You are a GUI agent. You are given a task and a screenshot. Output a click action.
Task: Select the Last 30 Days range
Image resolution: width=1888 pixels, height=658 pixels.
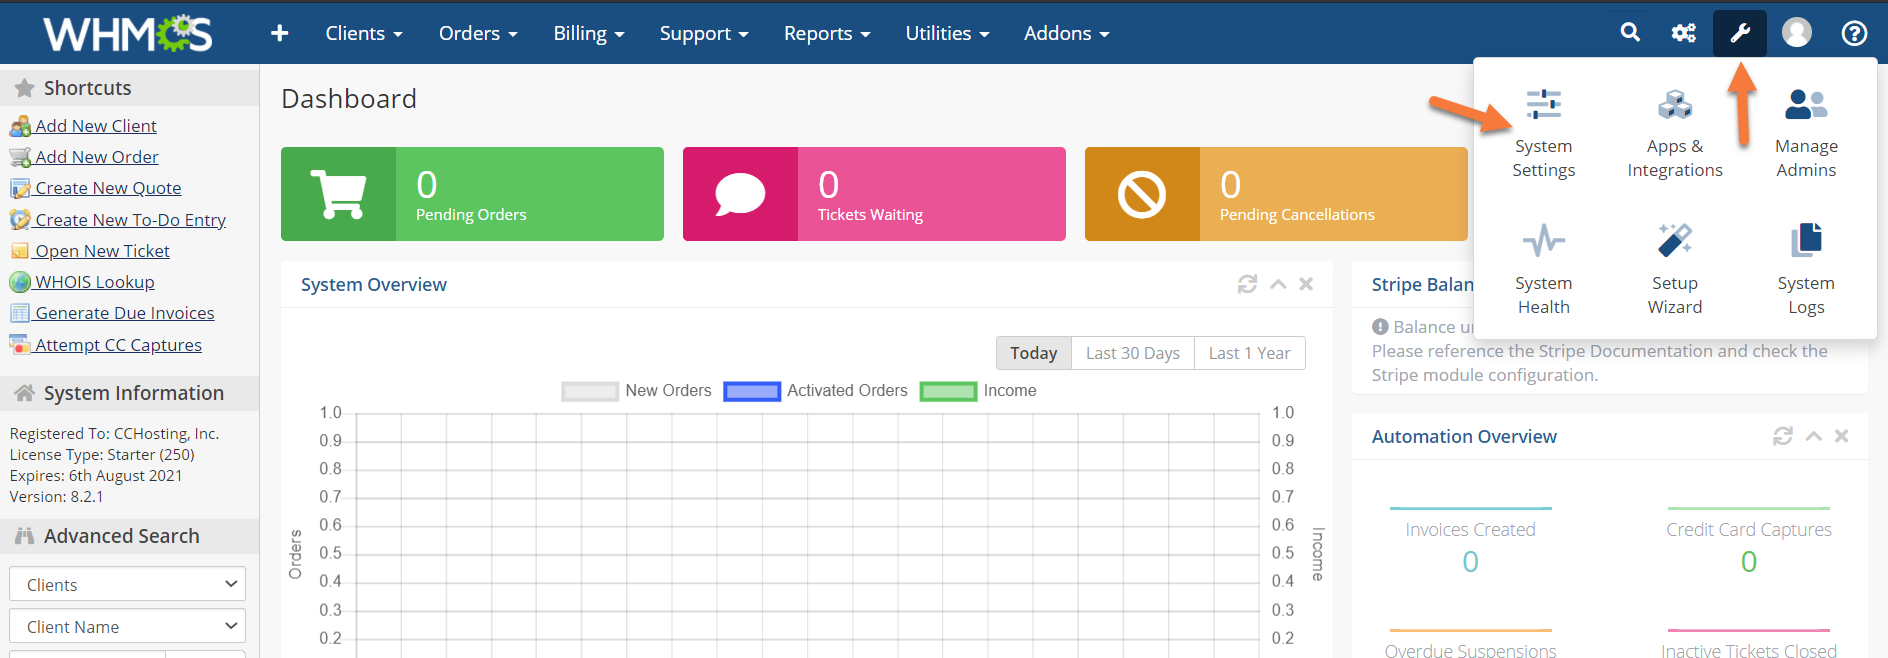(1132, 353)
